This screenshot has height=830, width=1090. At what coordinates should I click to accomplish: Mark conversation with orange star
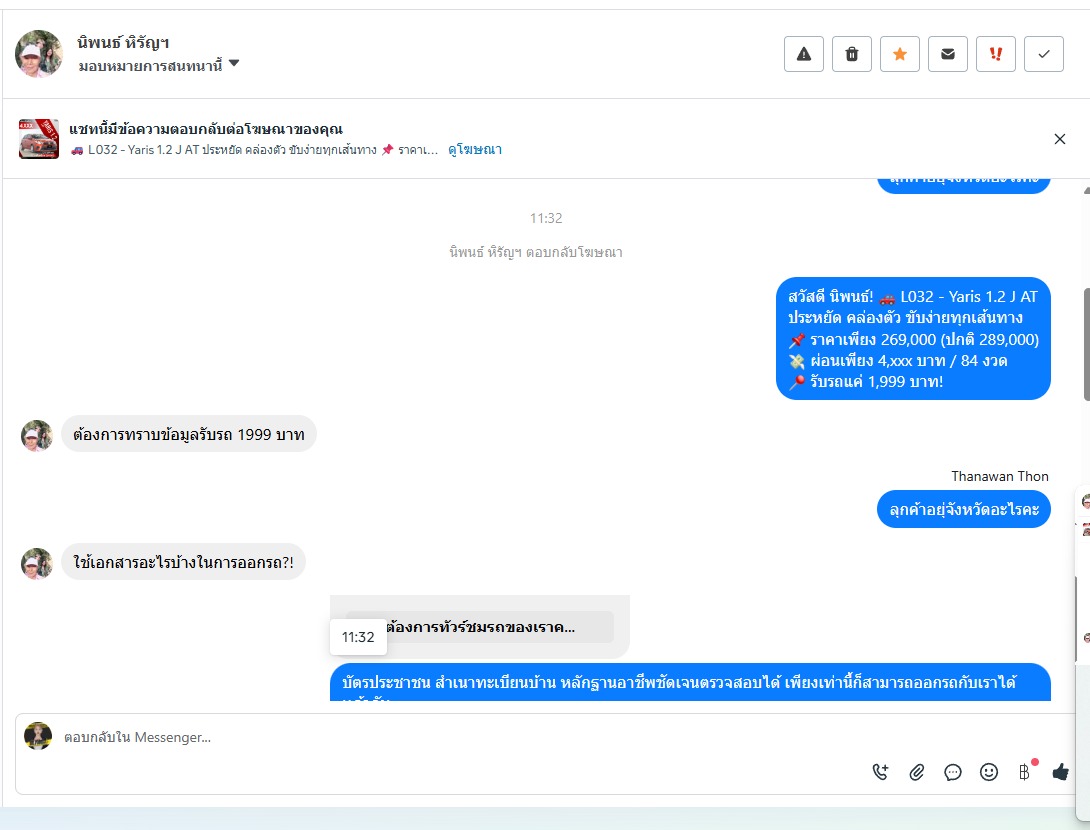point(900,54)
